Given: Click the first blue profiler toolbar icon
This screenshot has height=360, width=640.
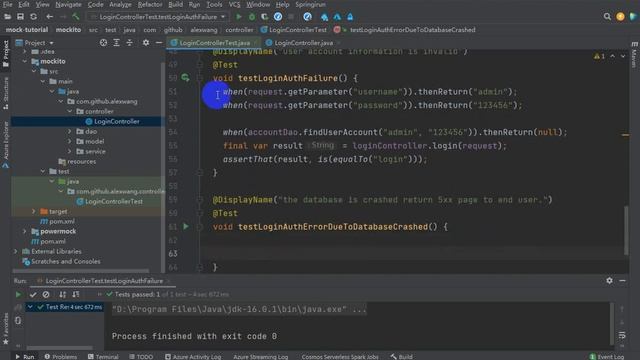Looking at the screenshot, I should click(x=278, y=17).
